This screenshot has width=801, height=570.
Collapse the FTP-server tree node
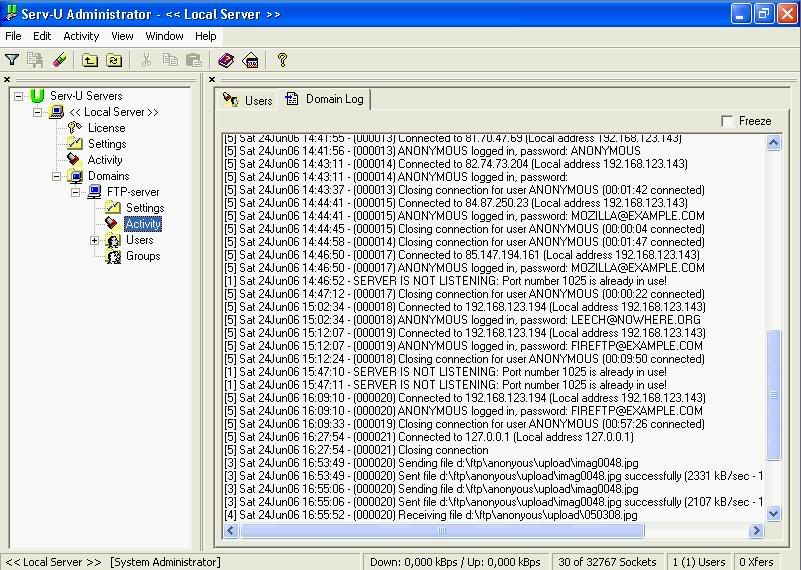(x=76, y=192)
